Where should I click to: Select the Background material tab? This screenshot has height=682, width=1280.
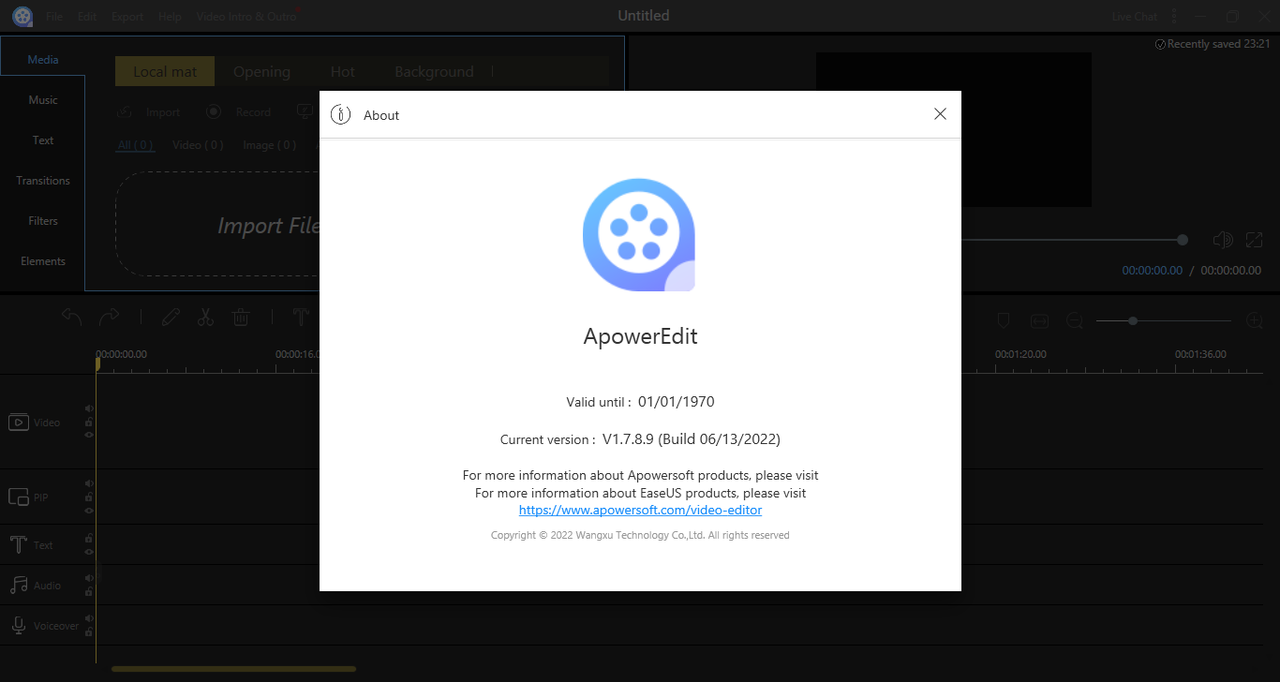pos(434,72)
